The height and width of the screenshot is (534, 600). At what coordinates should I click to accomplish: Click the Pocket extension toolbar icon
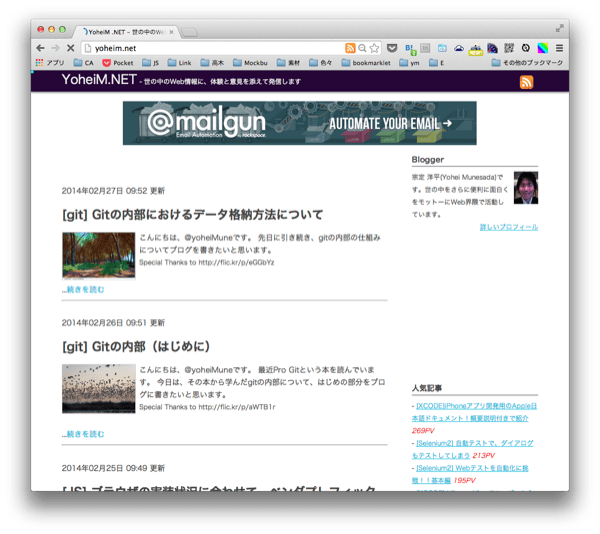(x=392, y=48)
